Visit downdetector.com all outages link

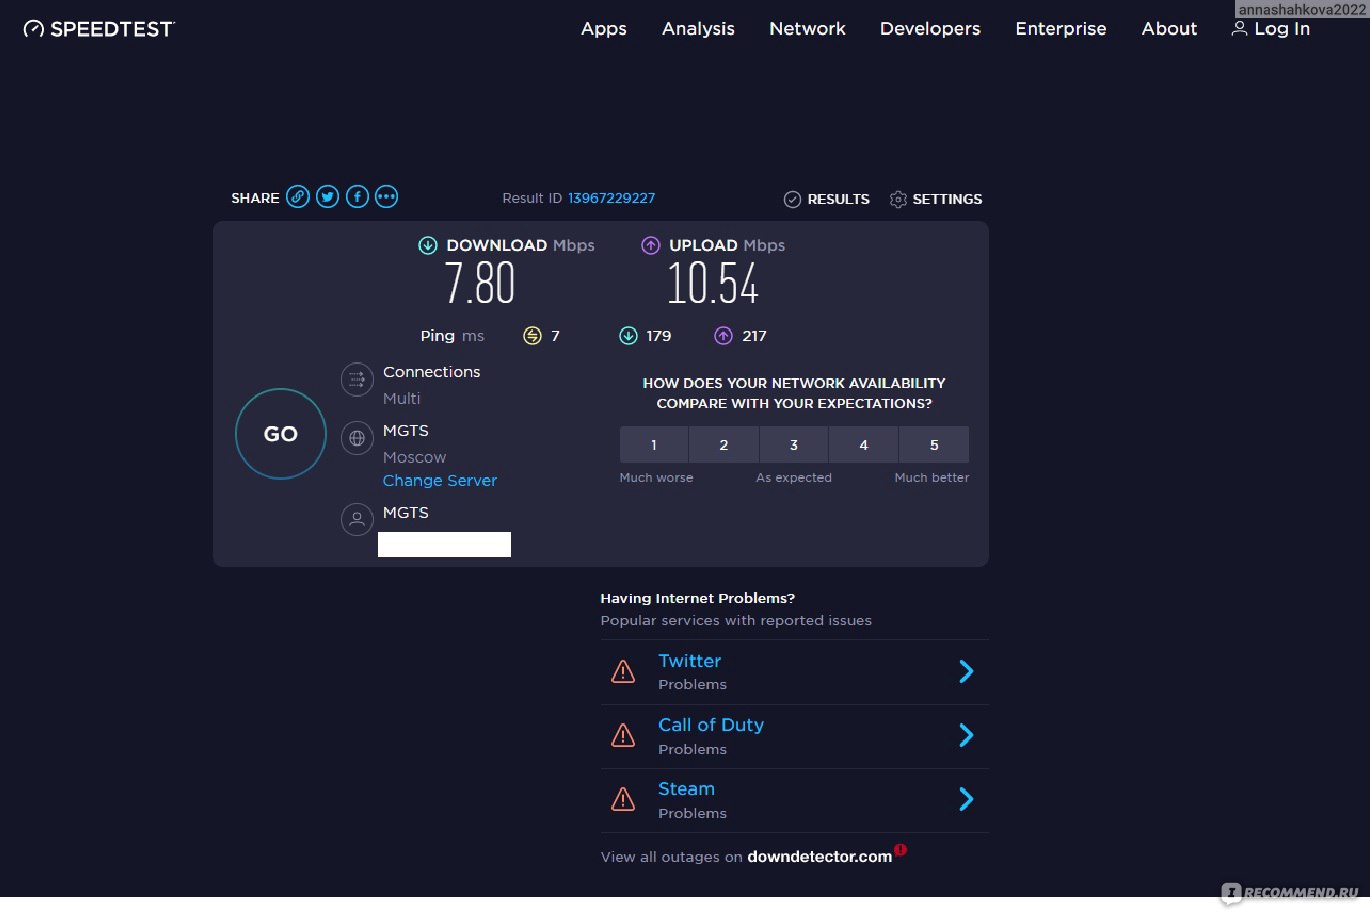819,857
